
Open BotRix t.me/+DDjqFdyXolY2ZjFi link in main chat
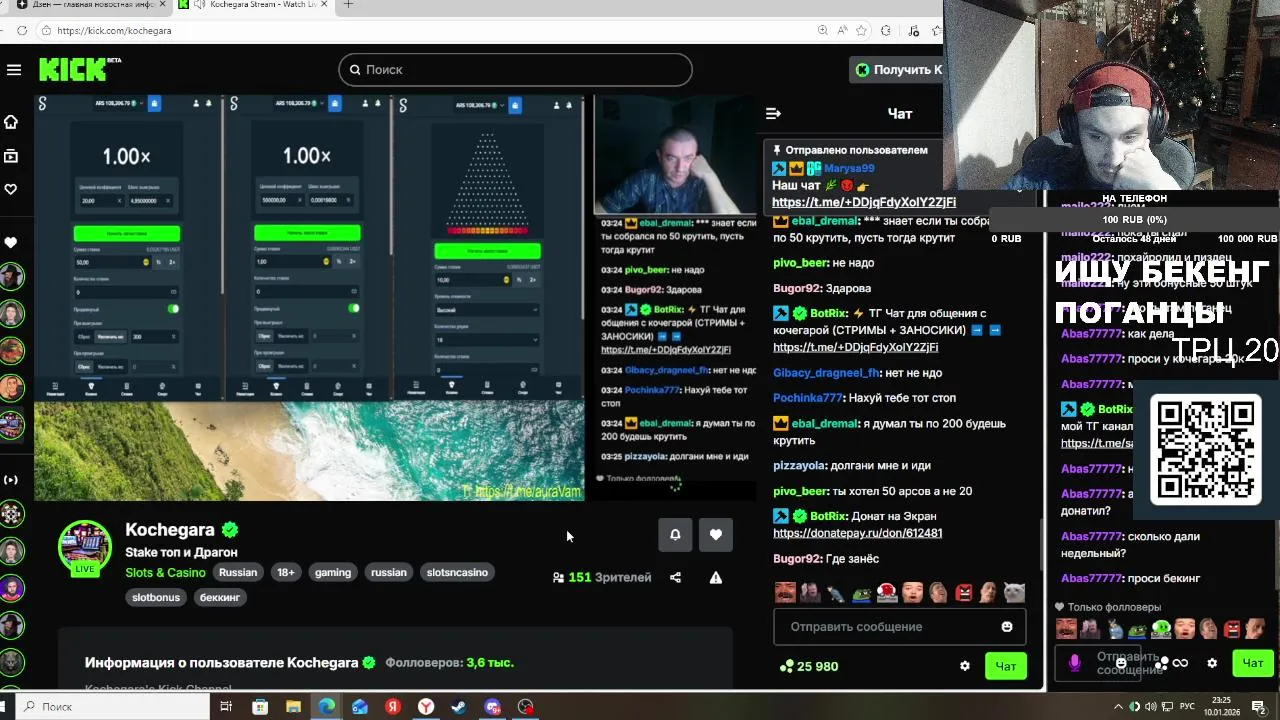[856, 347]
